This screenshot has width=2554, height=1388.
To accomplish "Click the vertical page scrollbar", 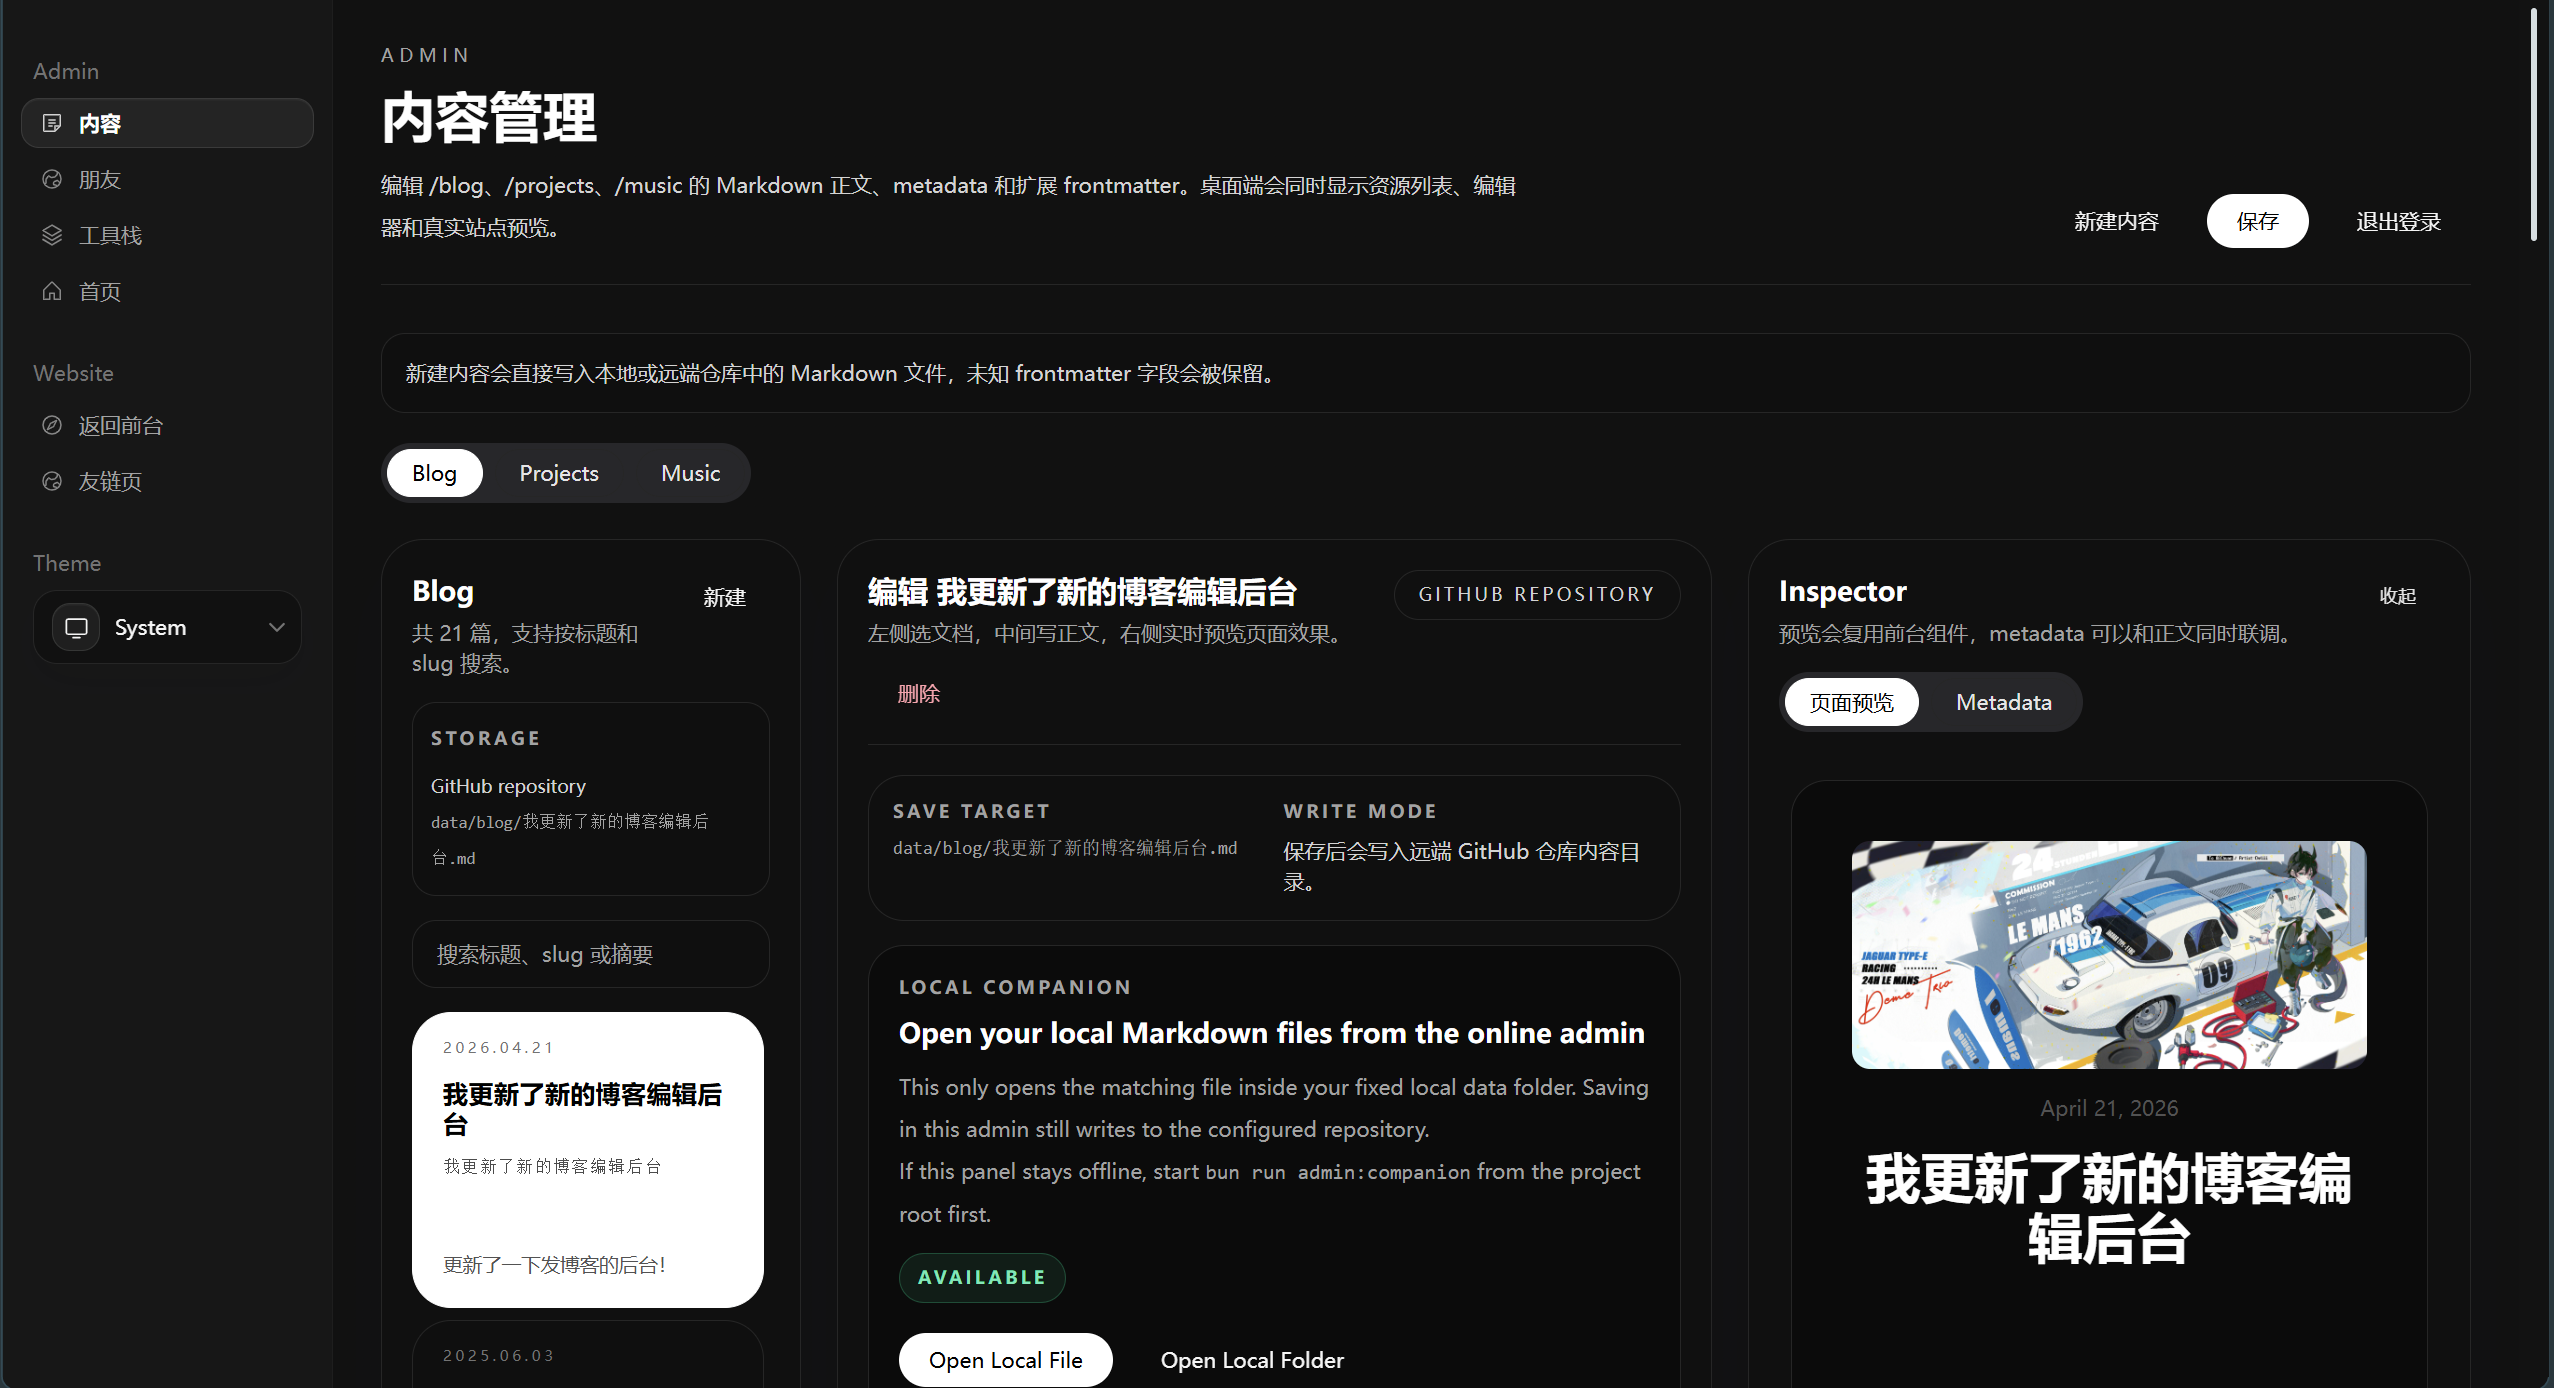I will pyautogui.click(x=2533, y=124).
